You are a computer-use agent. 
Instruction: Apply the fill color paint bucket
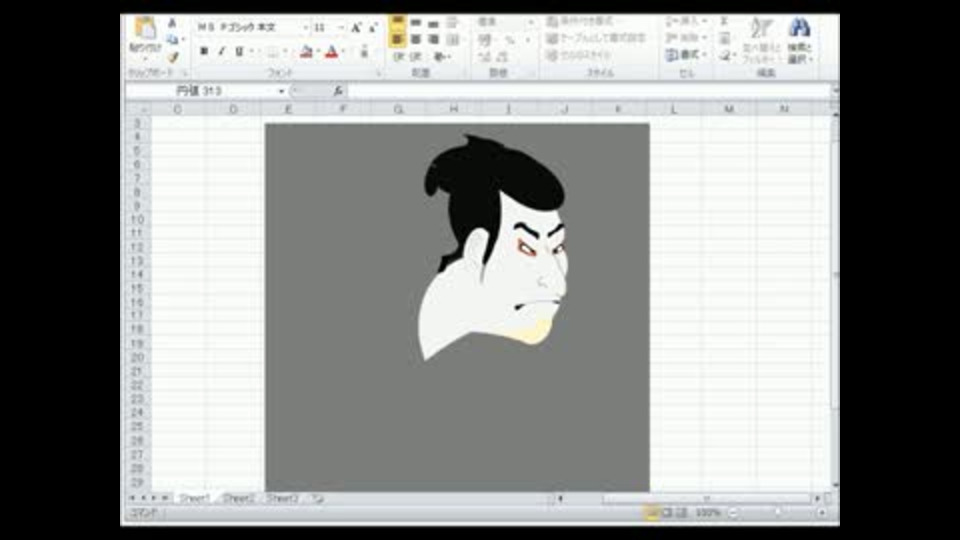tap(306, 52)
